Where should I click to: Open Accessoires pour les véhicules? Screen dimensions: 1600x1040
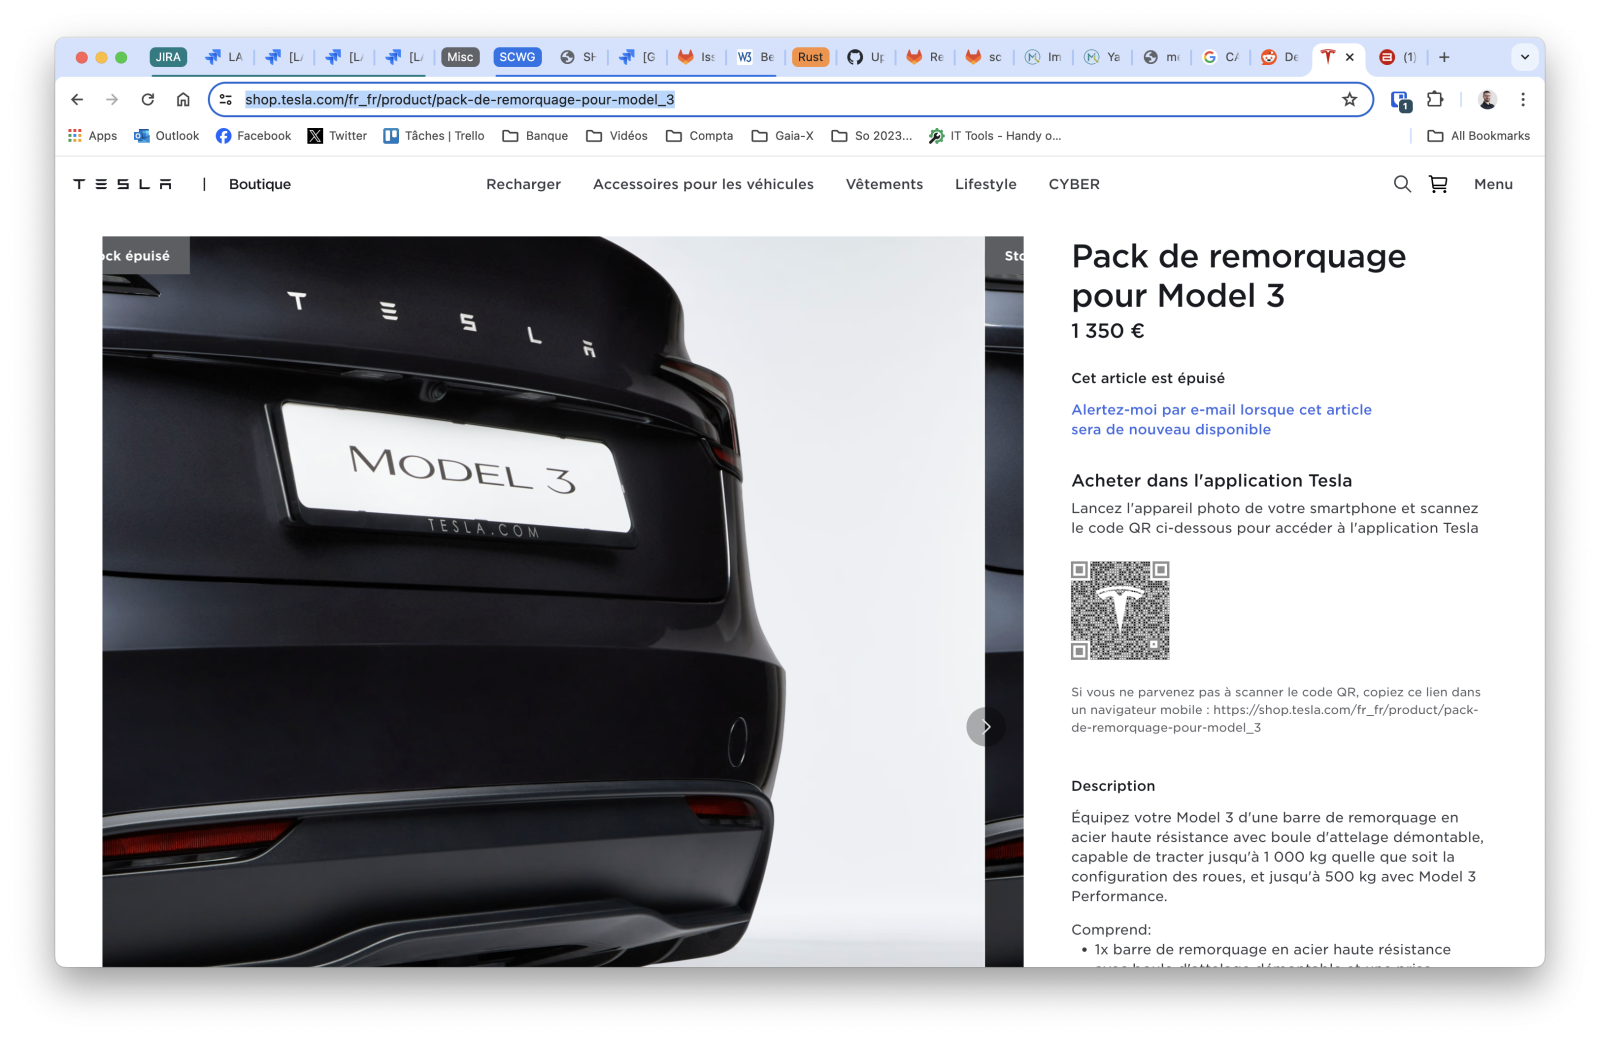pos(703,184)
